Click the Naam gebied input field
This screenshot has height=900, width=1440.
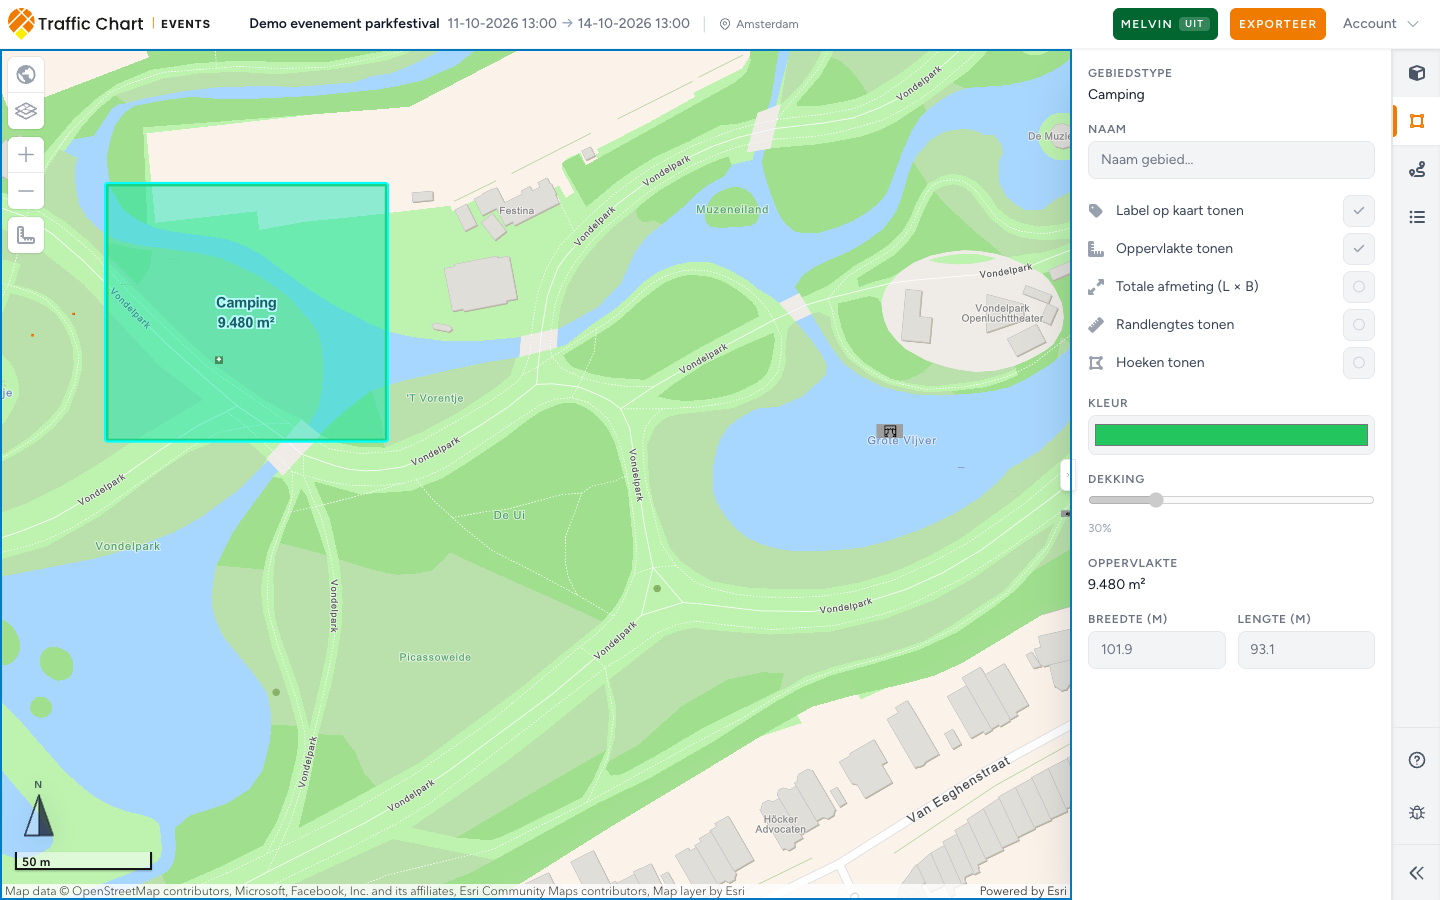point(1231,160)
